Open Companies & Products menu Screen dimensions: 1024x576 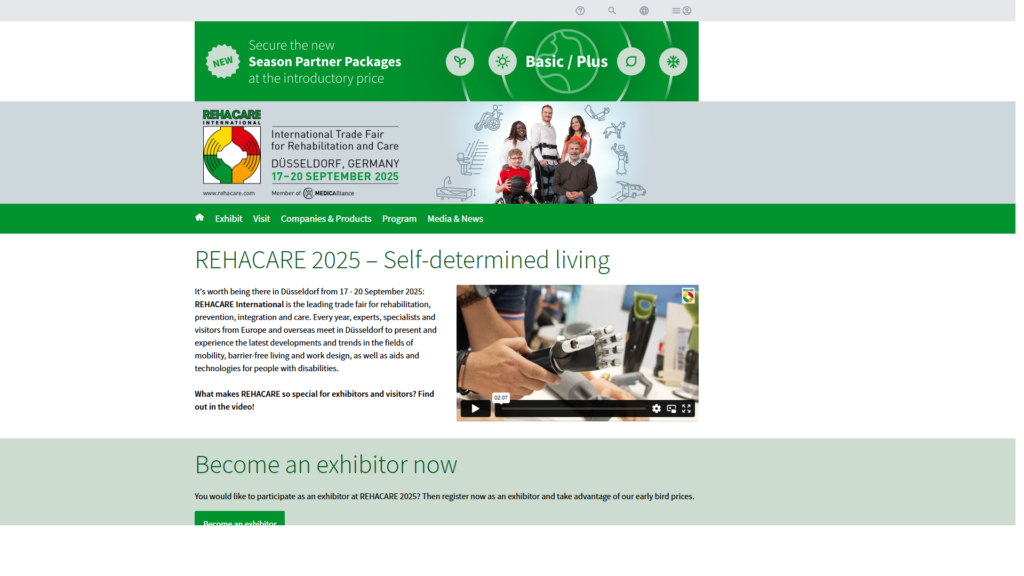tap(326, 219)
